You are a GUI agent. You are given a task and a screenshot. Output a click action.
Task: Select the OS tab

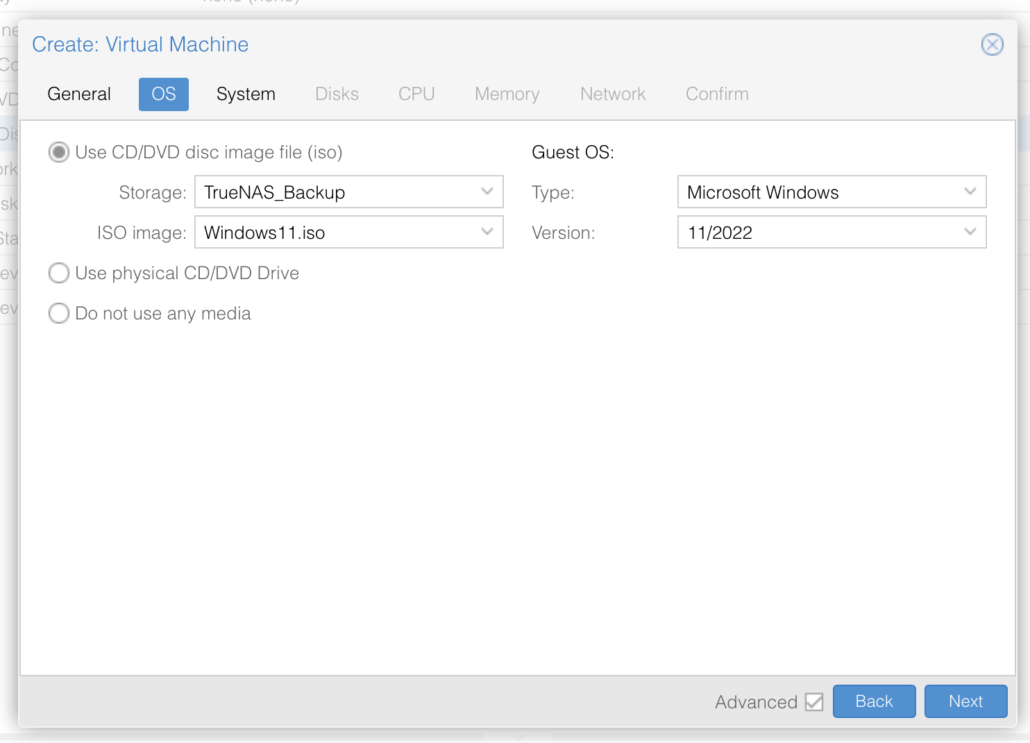(163, 94)
